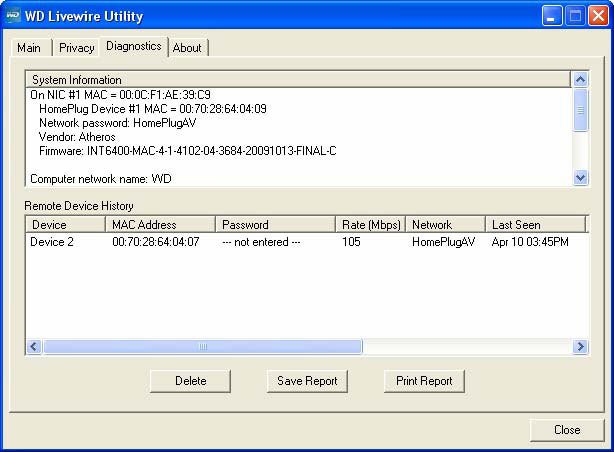This screenshot has width=614, height=452.
Task: Click the System Information vertical scrollbar thumb
Action: (x=580, y=110)
